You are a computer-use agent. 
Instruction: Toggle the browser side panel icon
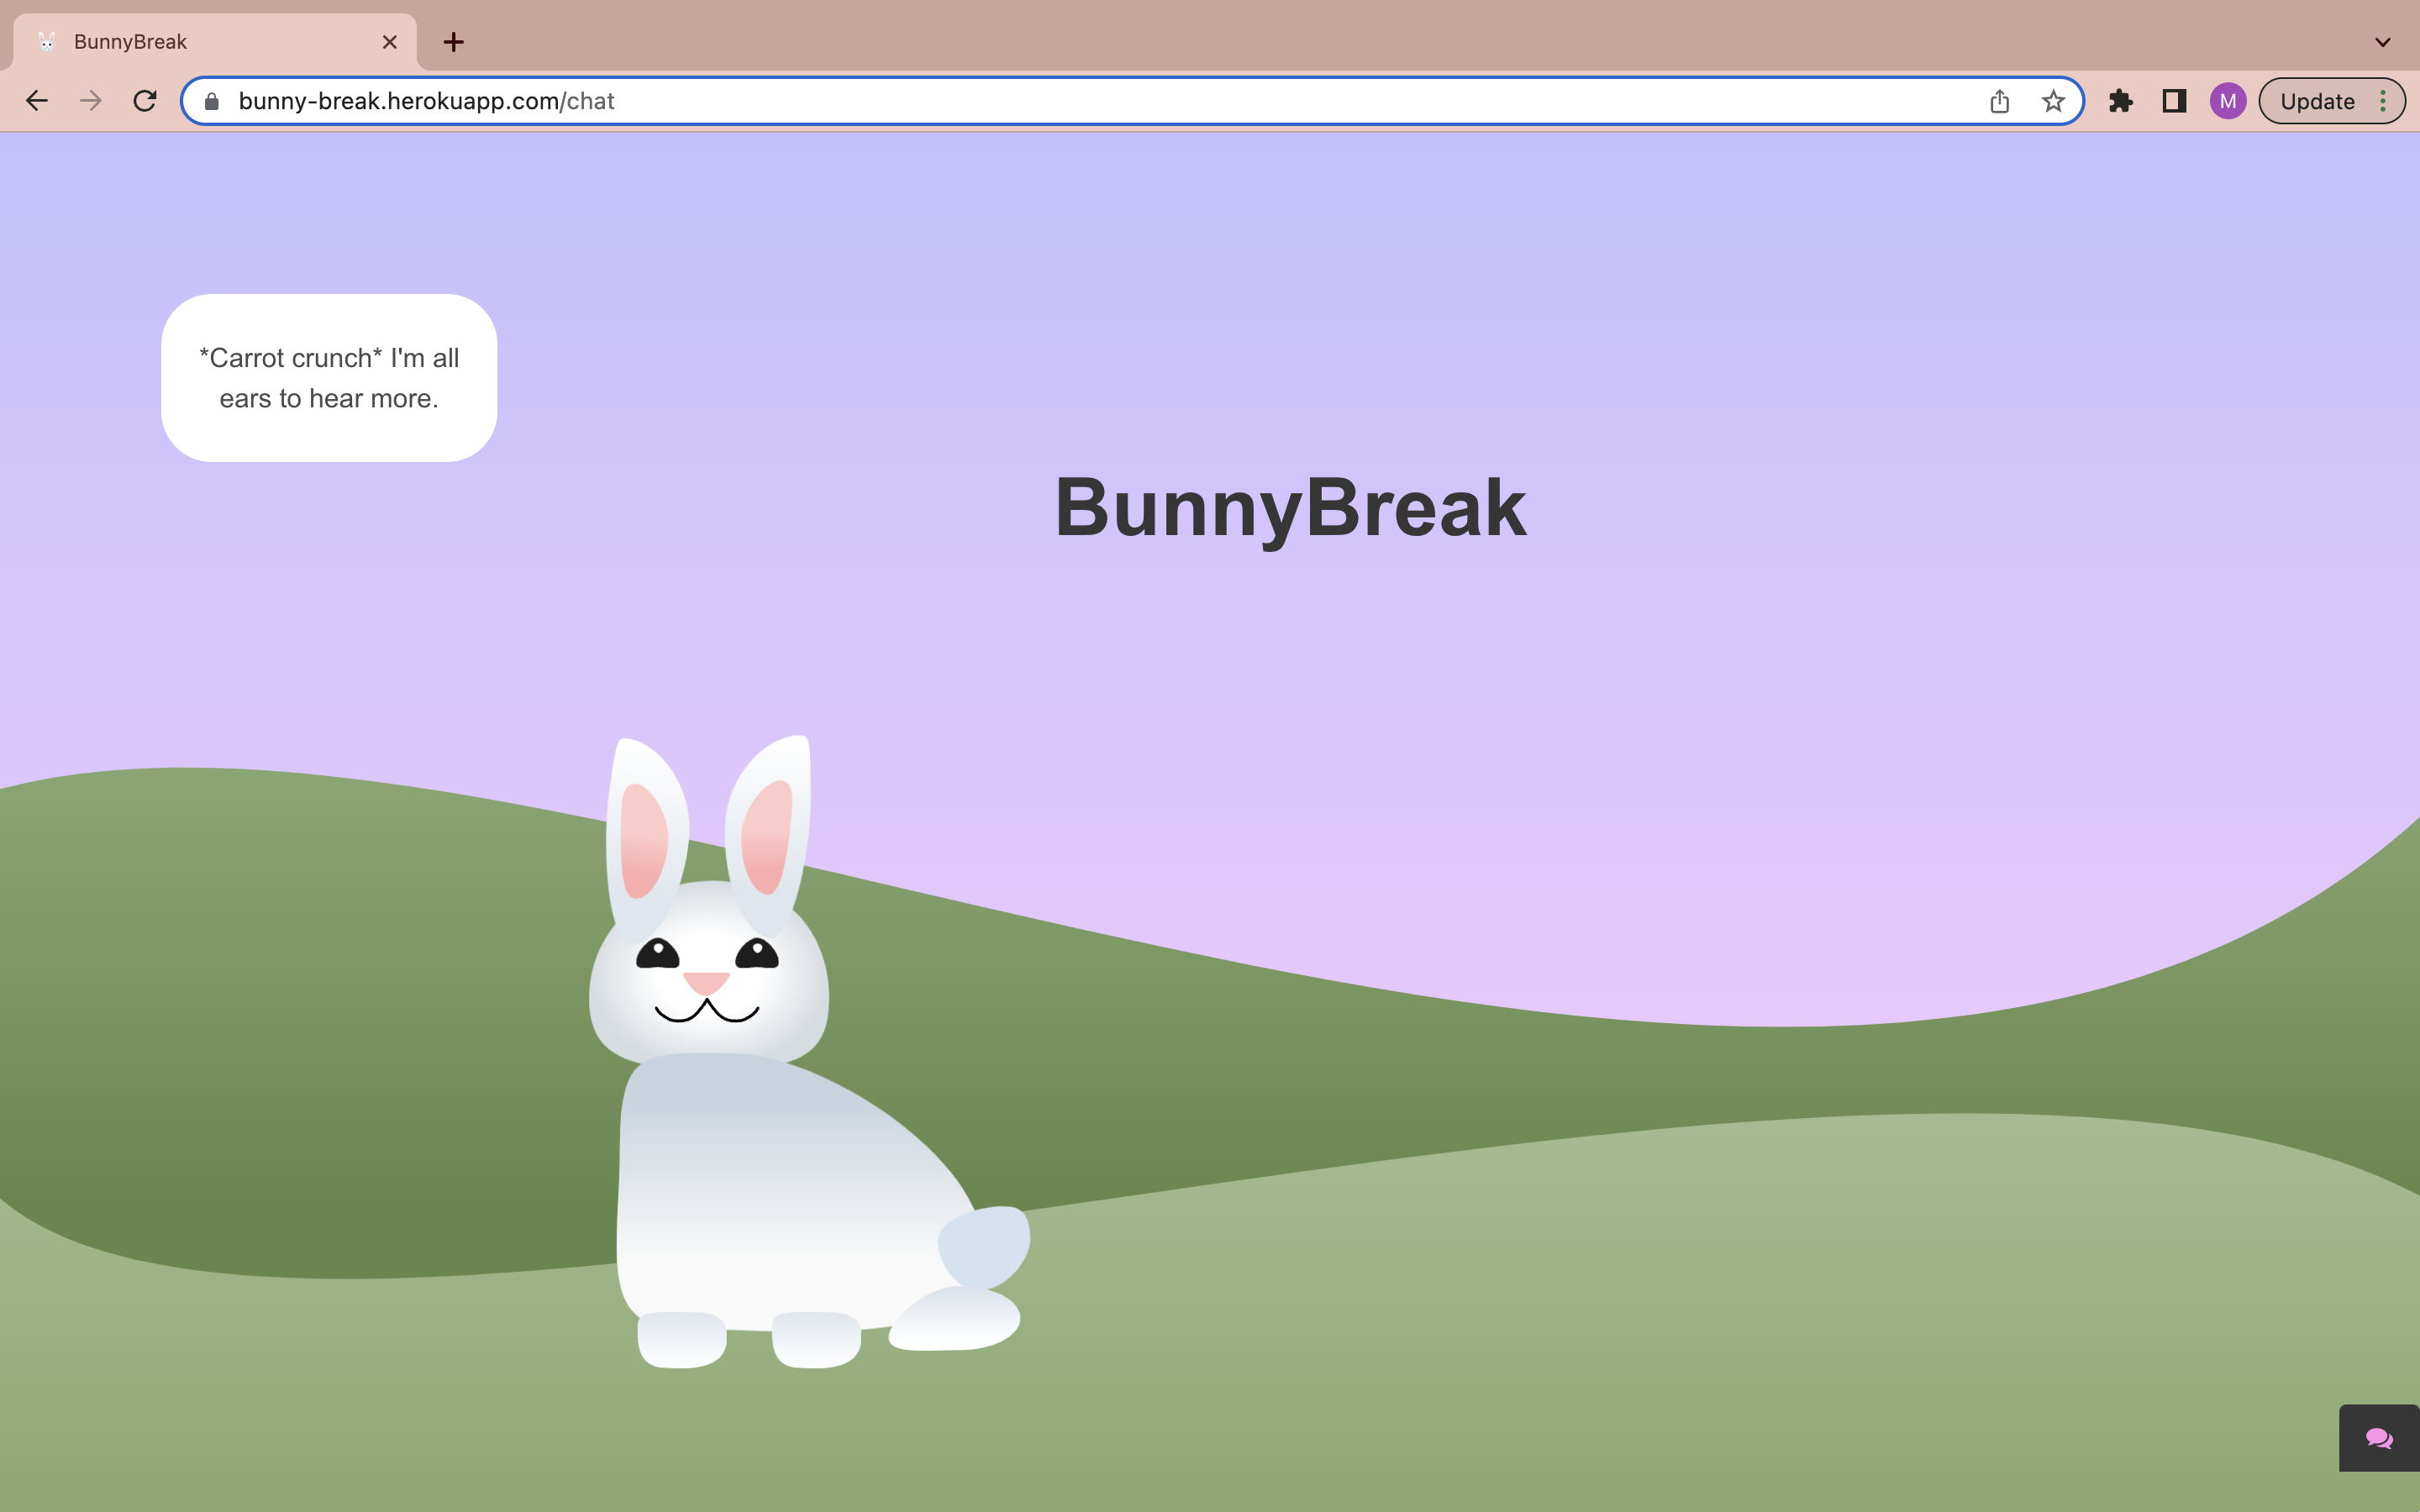2174,101
